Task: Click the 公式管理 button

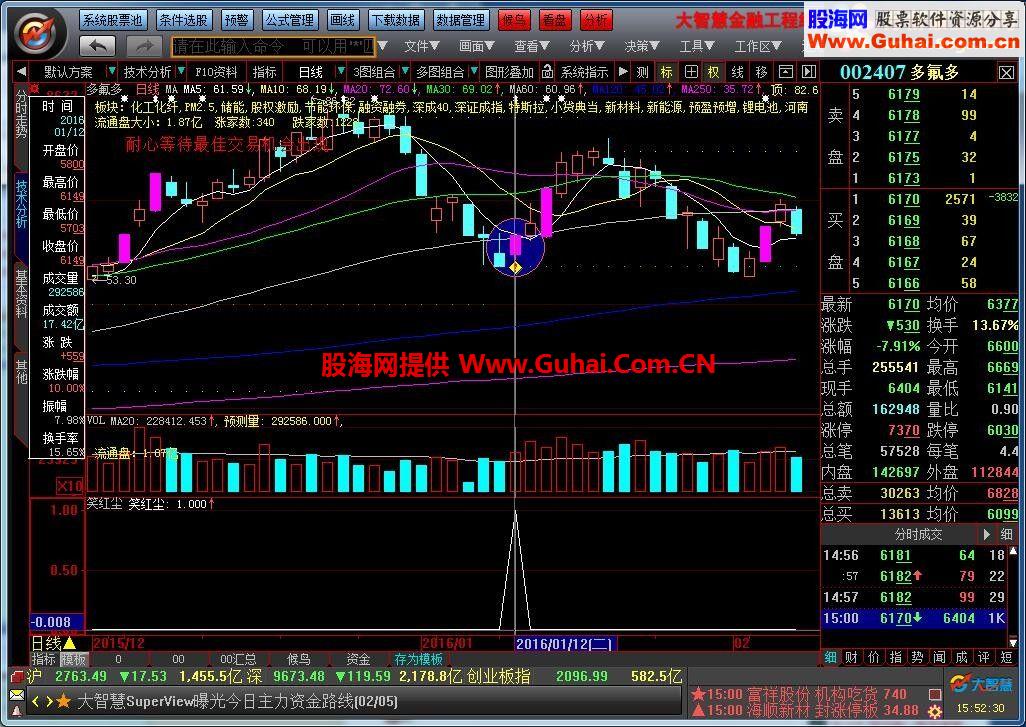Action: (x=290, y=20)
